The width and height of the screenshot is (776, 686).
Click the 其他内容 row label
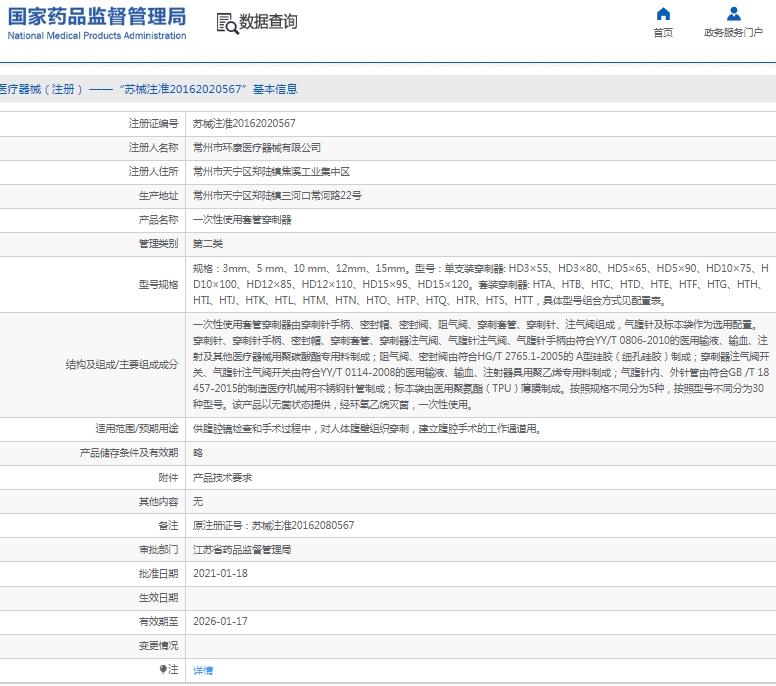click(158, 501)
